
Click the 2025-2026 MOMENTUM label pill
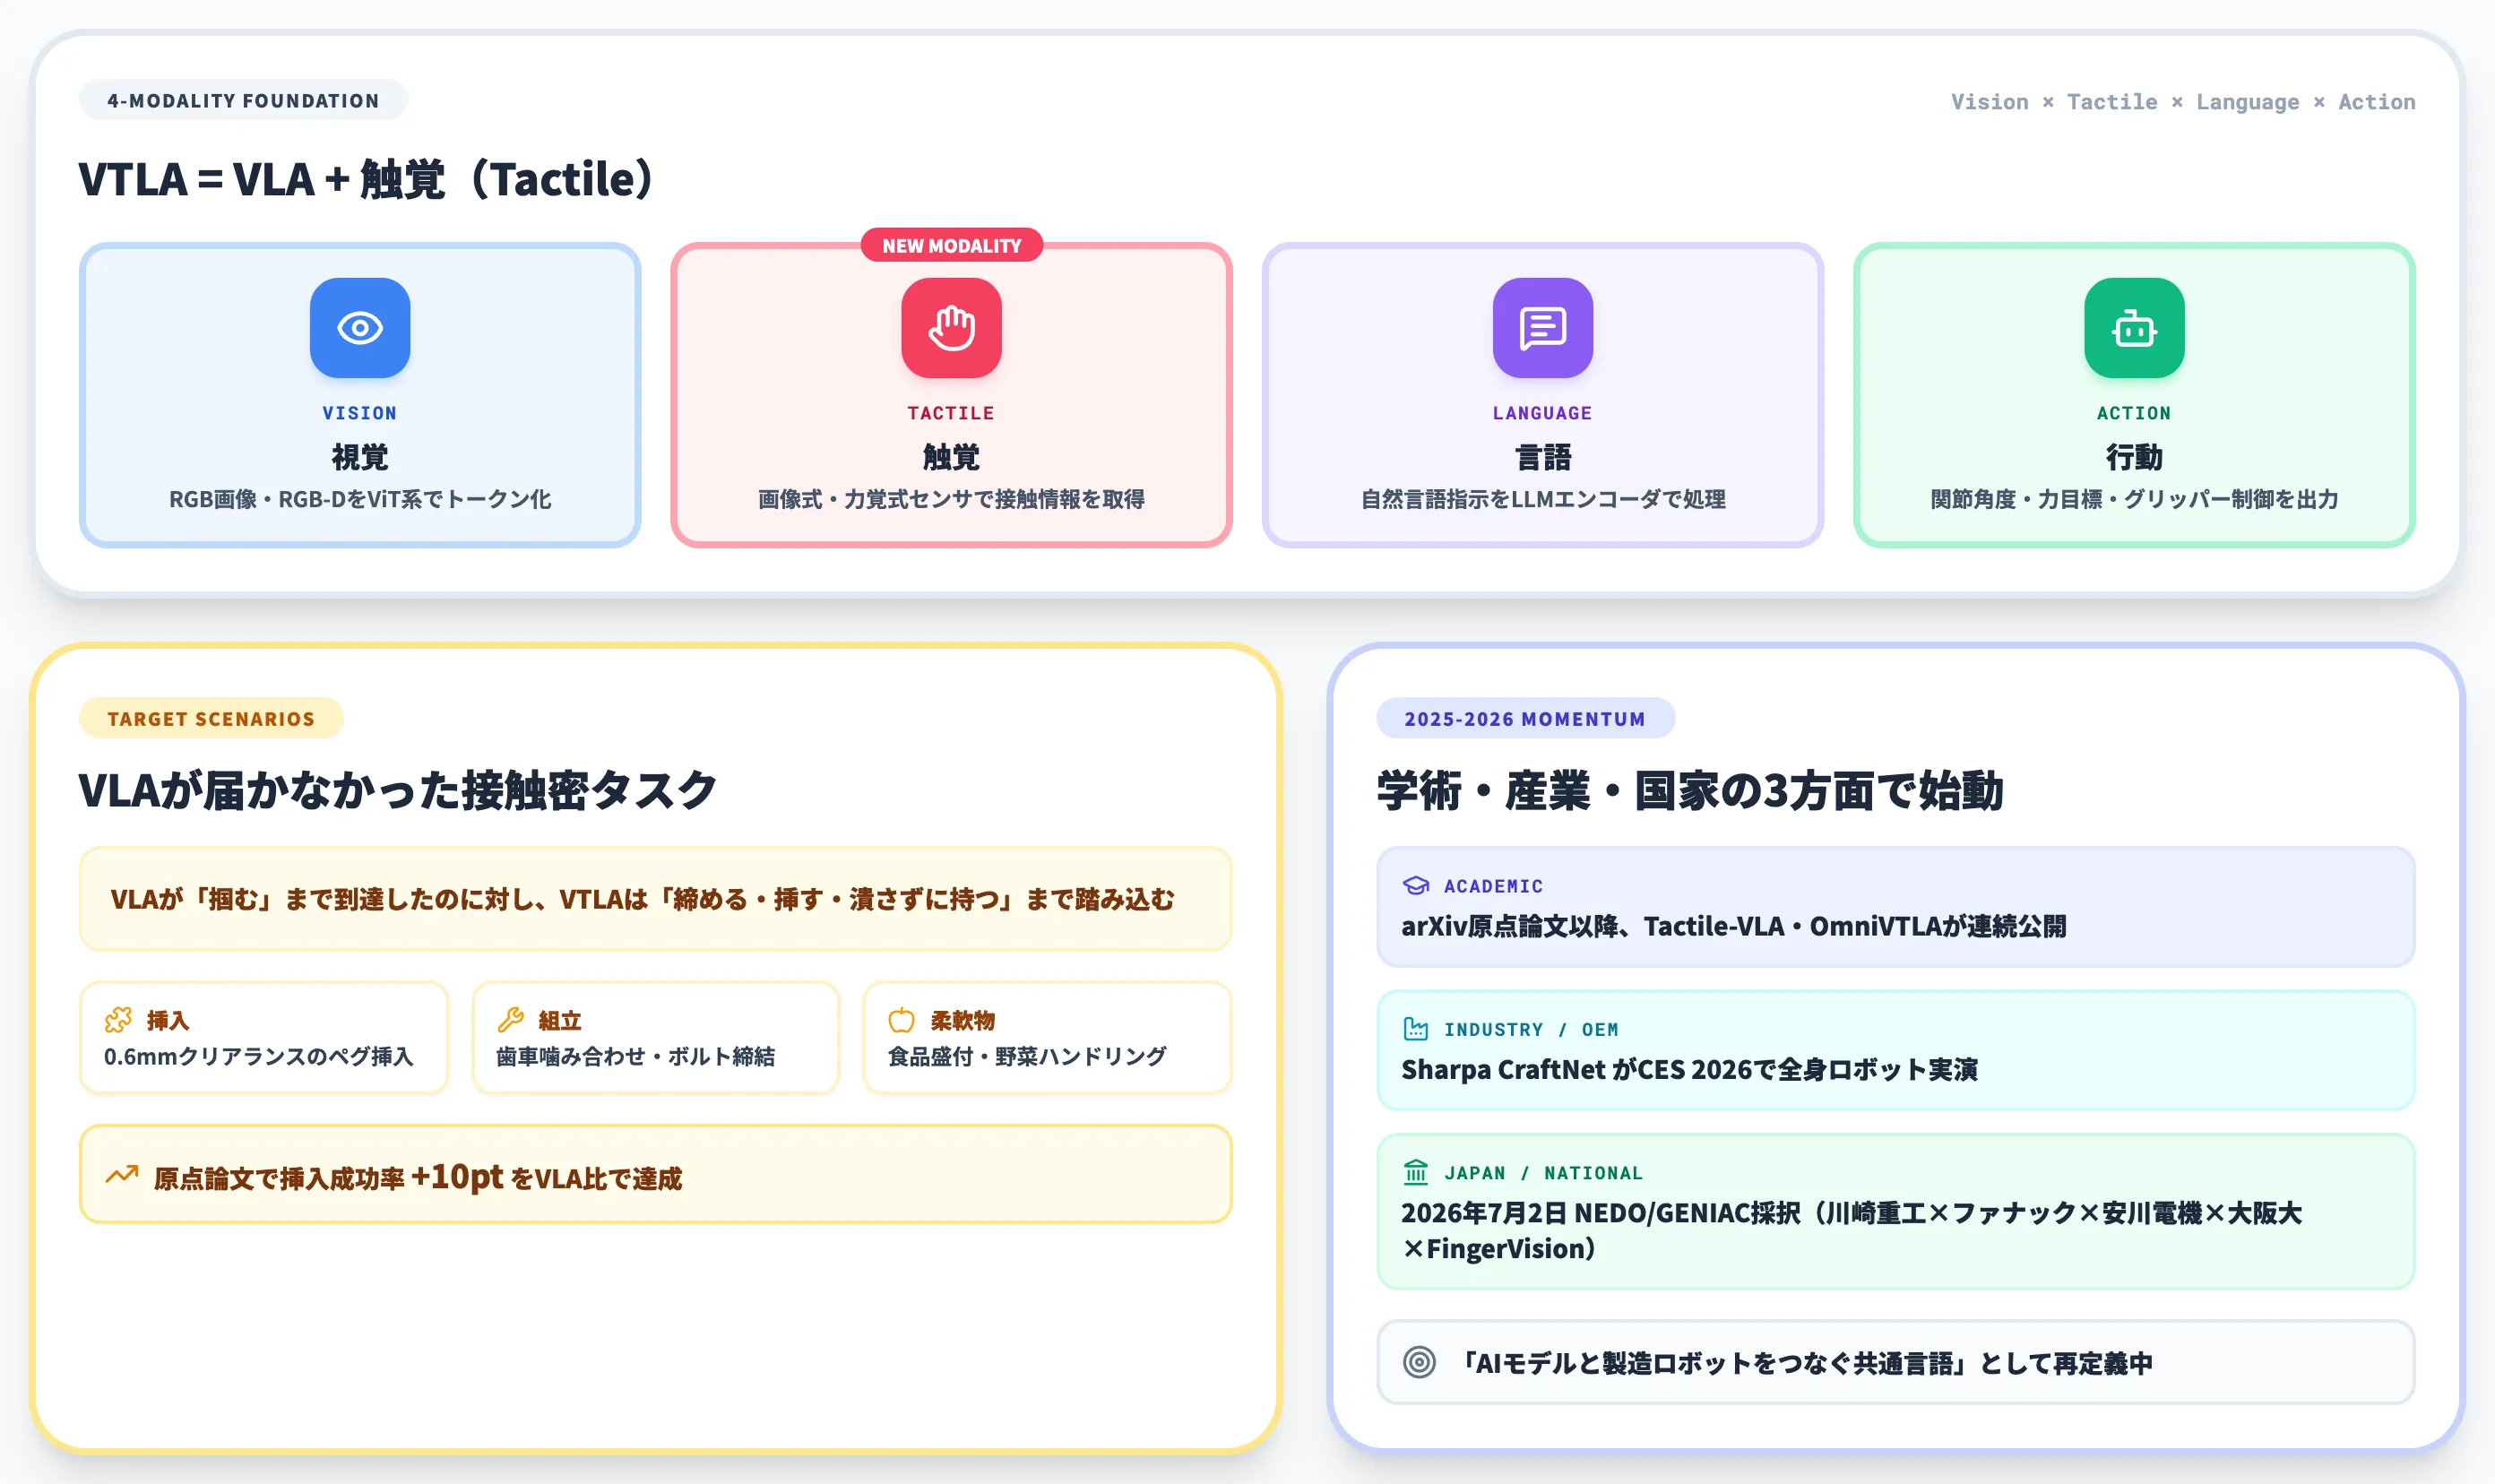tap(1525, 718)
